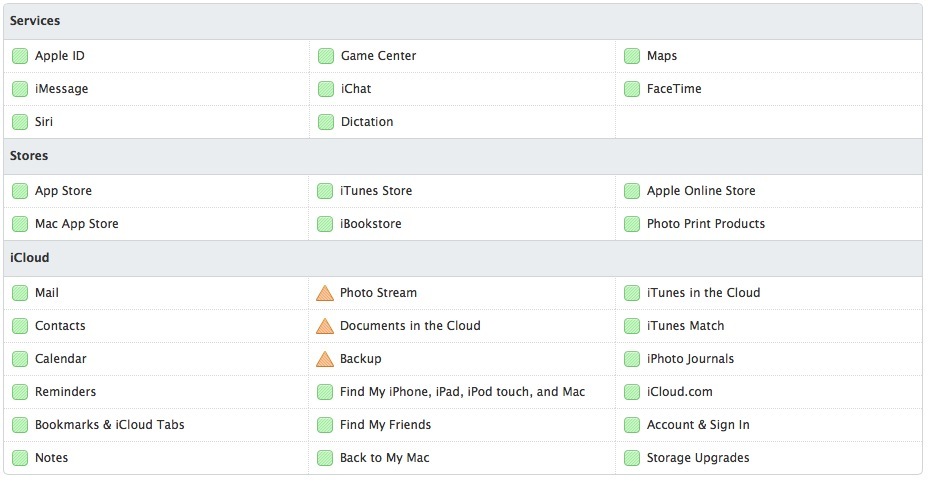The image size is (929, 484).
Task: Select the iTunes in the Cloud label
Action: (703, 293)
